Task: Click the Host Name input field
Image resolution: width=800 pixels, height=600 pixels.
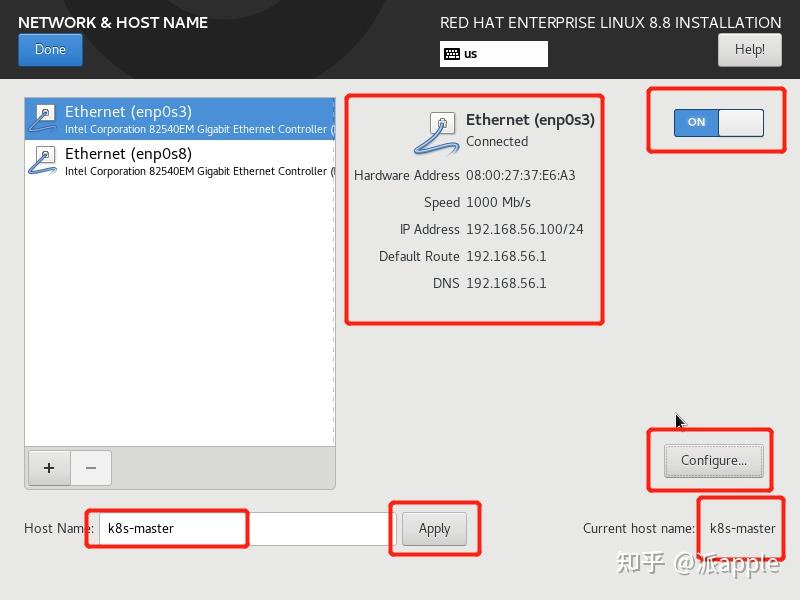Action: pyautogui.click(x=247, y=529)
